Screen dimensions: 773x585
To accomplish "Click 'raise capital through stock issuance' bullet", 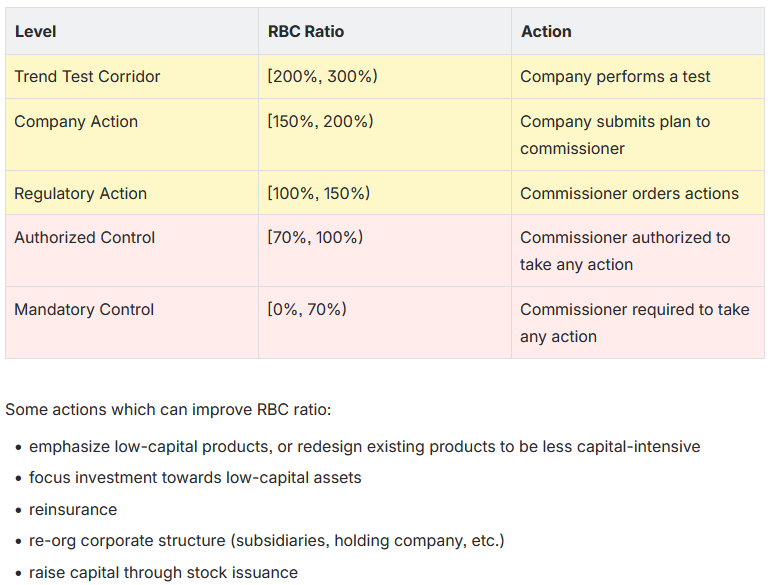I will (163, 573).
